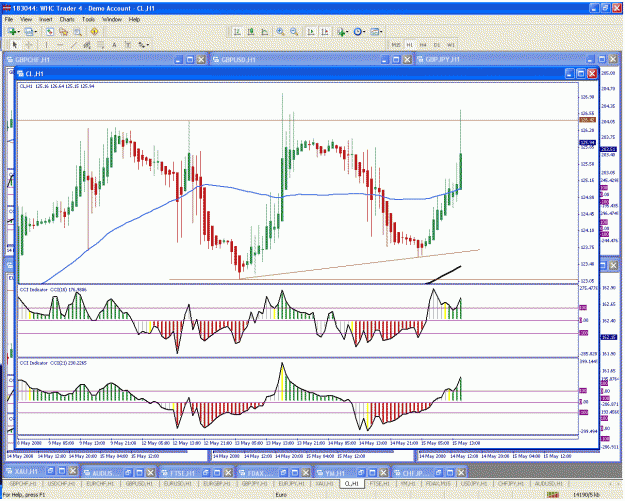Screen dimensions: 625x501
Task: Expand the New Chart dropdown arrow
Action: [19, 32]
